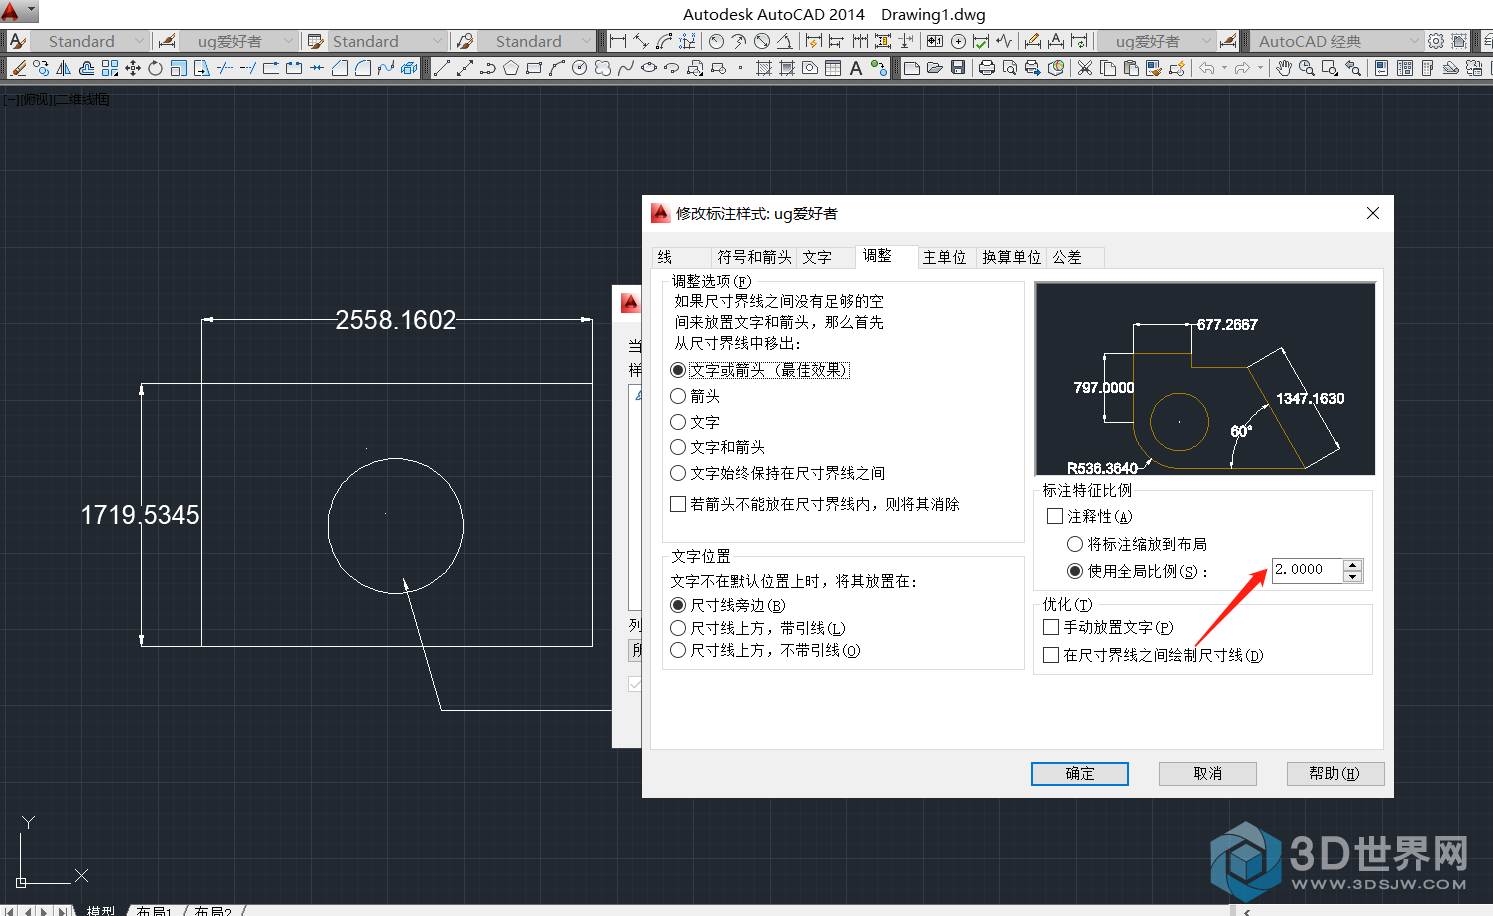Screen dimensions: 1493x916
Task: Enable 若箭头不能放在尺寸界线内,则将其消除 checkbox
Action: point(815,504)
